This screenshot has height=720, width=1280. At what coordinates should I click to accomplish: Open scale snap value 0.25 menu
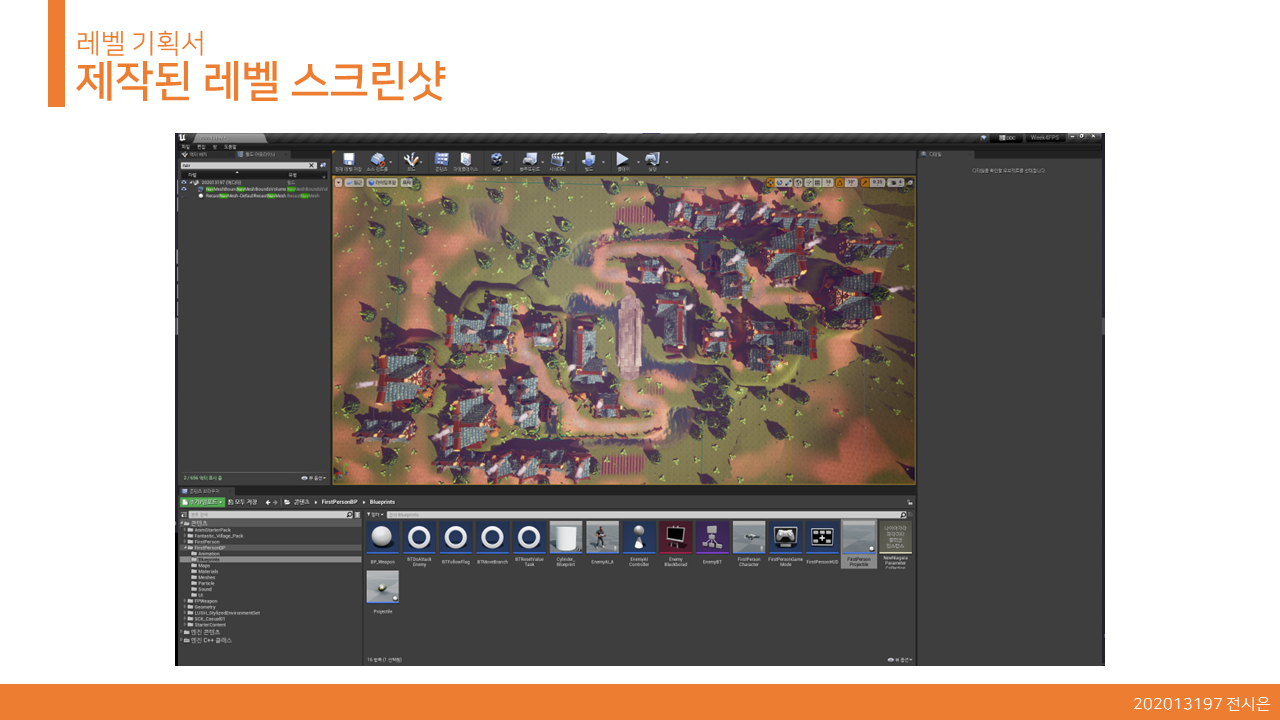(877, 183)
